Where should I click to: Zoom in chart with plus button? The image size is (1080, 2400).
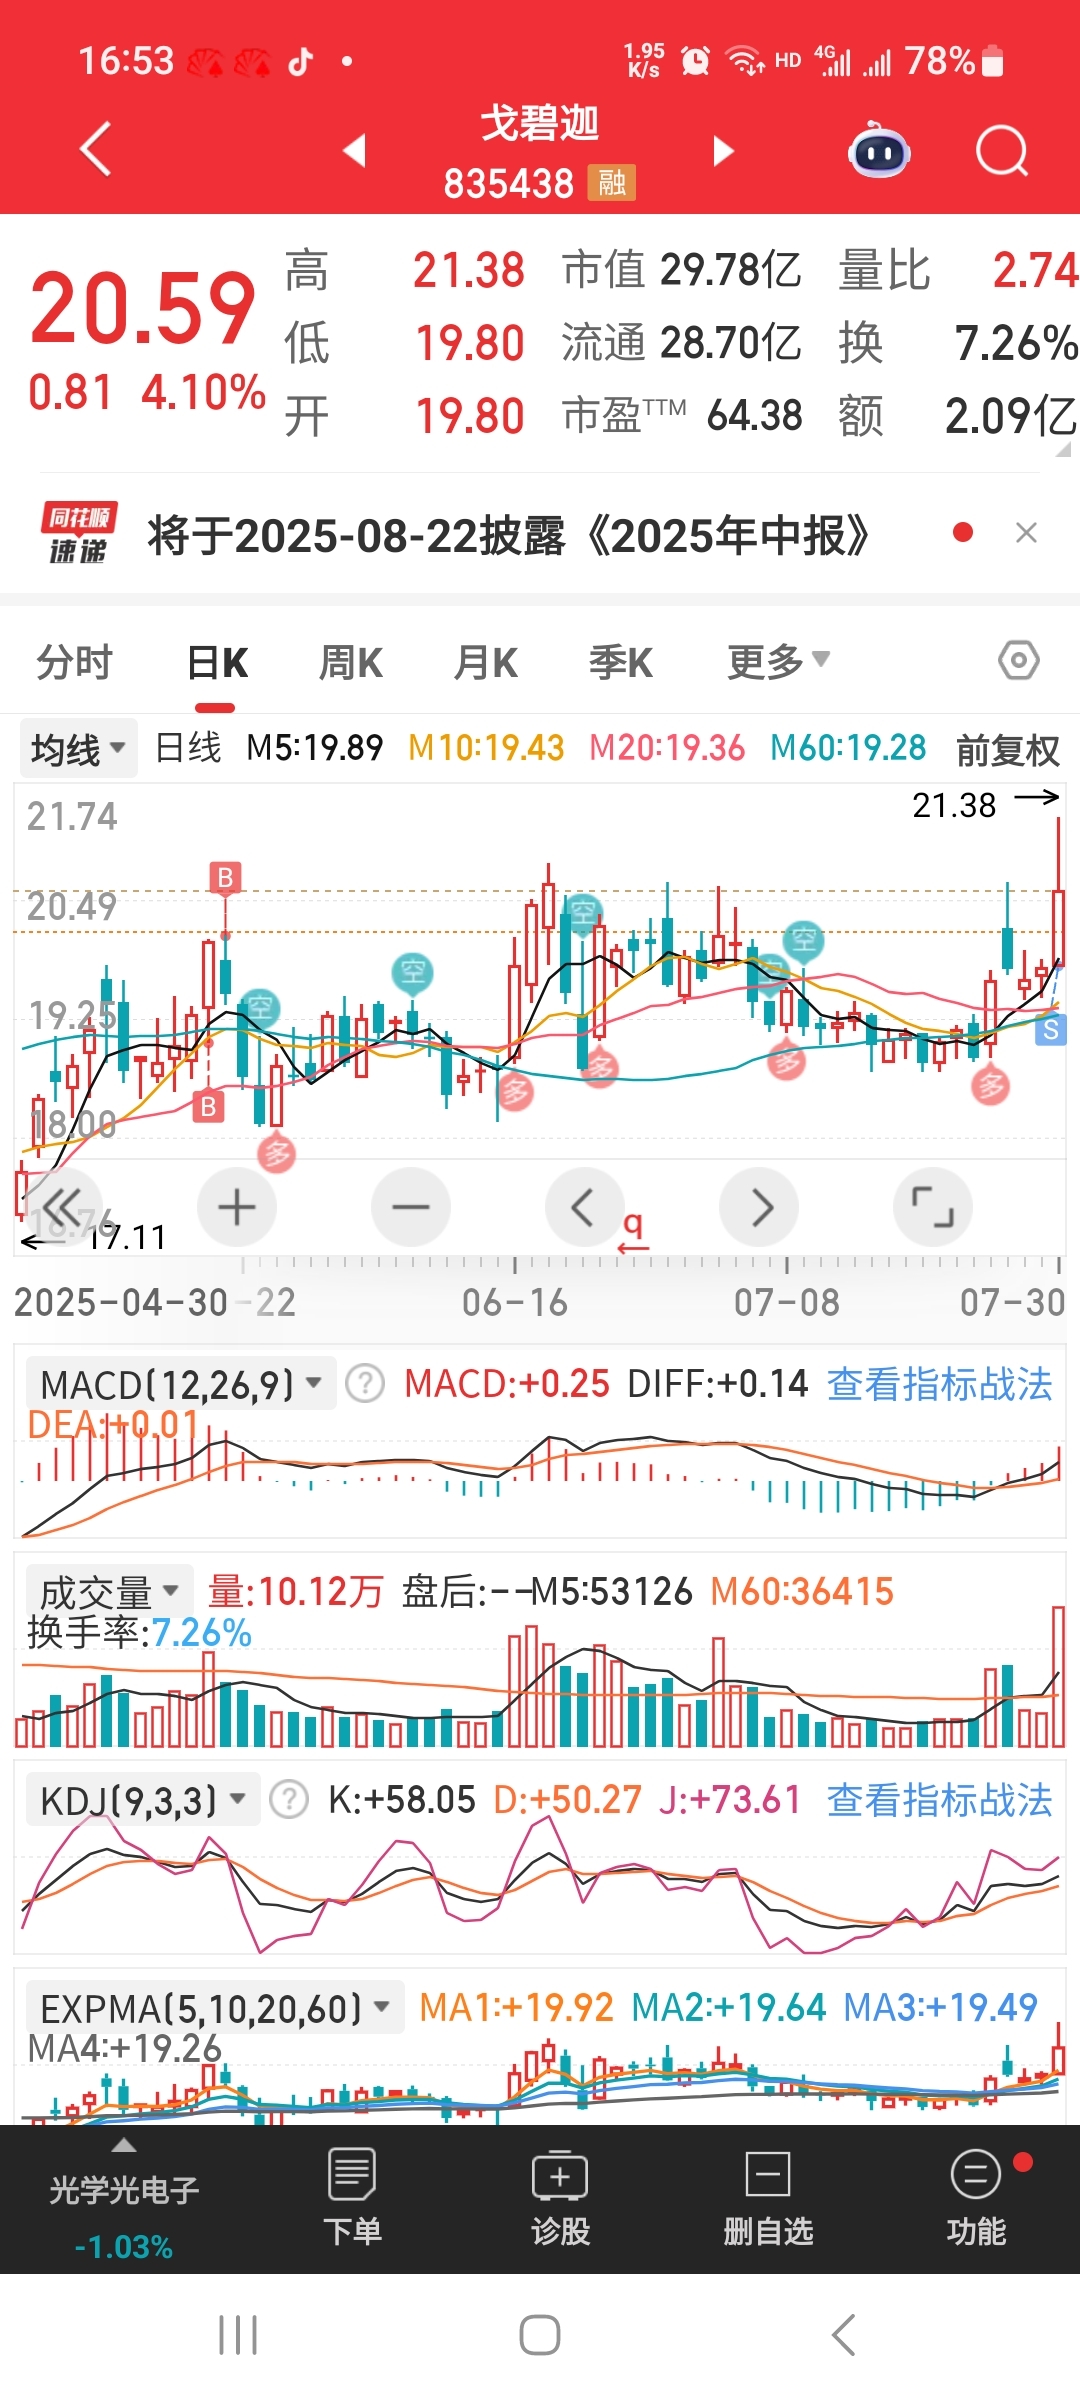(x=237, y=1207)
